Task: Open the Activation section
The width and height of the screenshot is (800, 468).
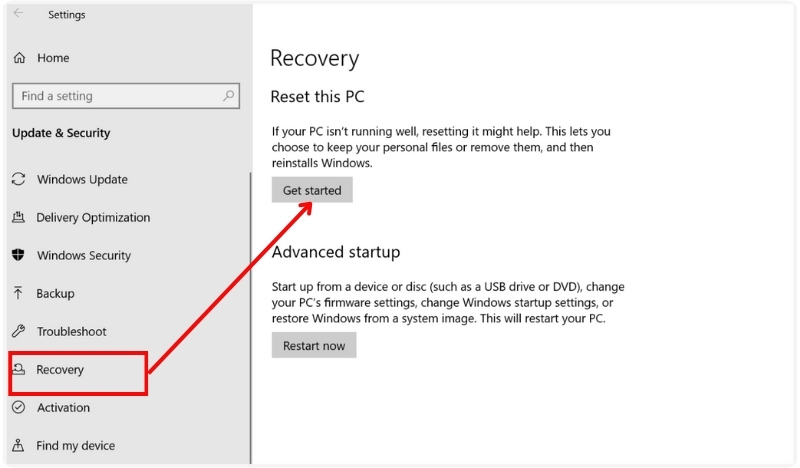Action: pos(63,407)
